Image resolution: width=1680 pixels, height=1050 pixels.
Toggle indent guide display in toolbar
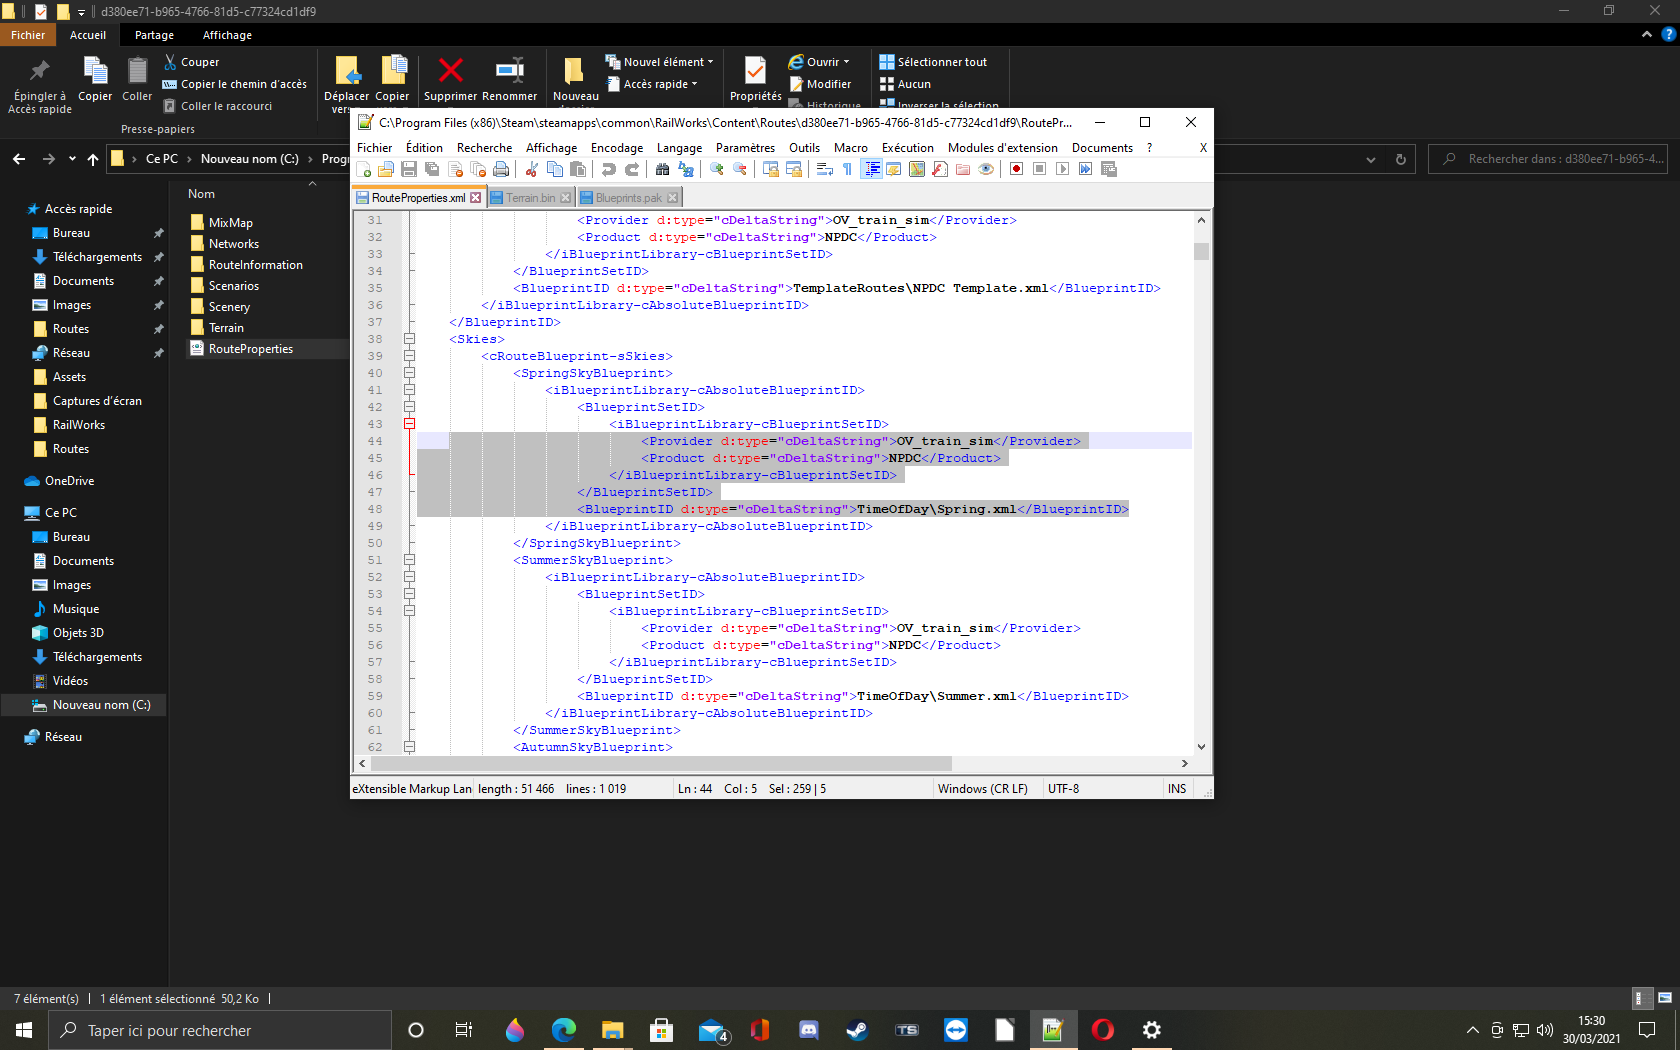(x=872, y=169)
